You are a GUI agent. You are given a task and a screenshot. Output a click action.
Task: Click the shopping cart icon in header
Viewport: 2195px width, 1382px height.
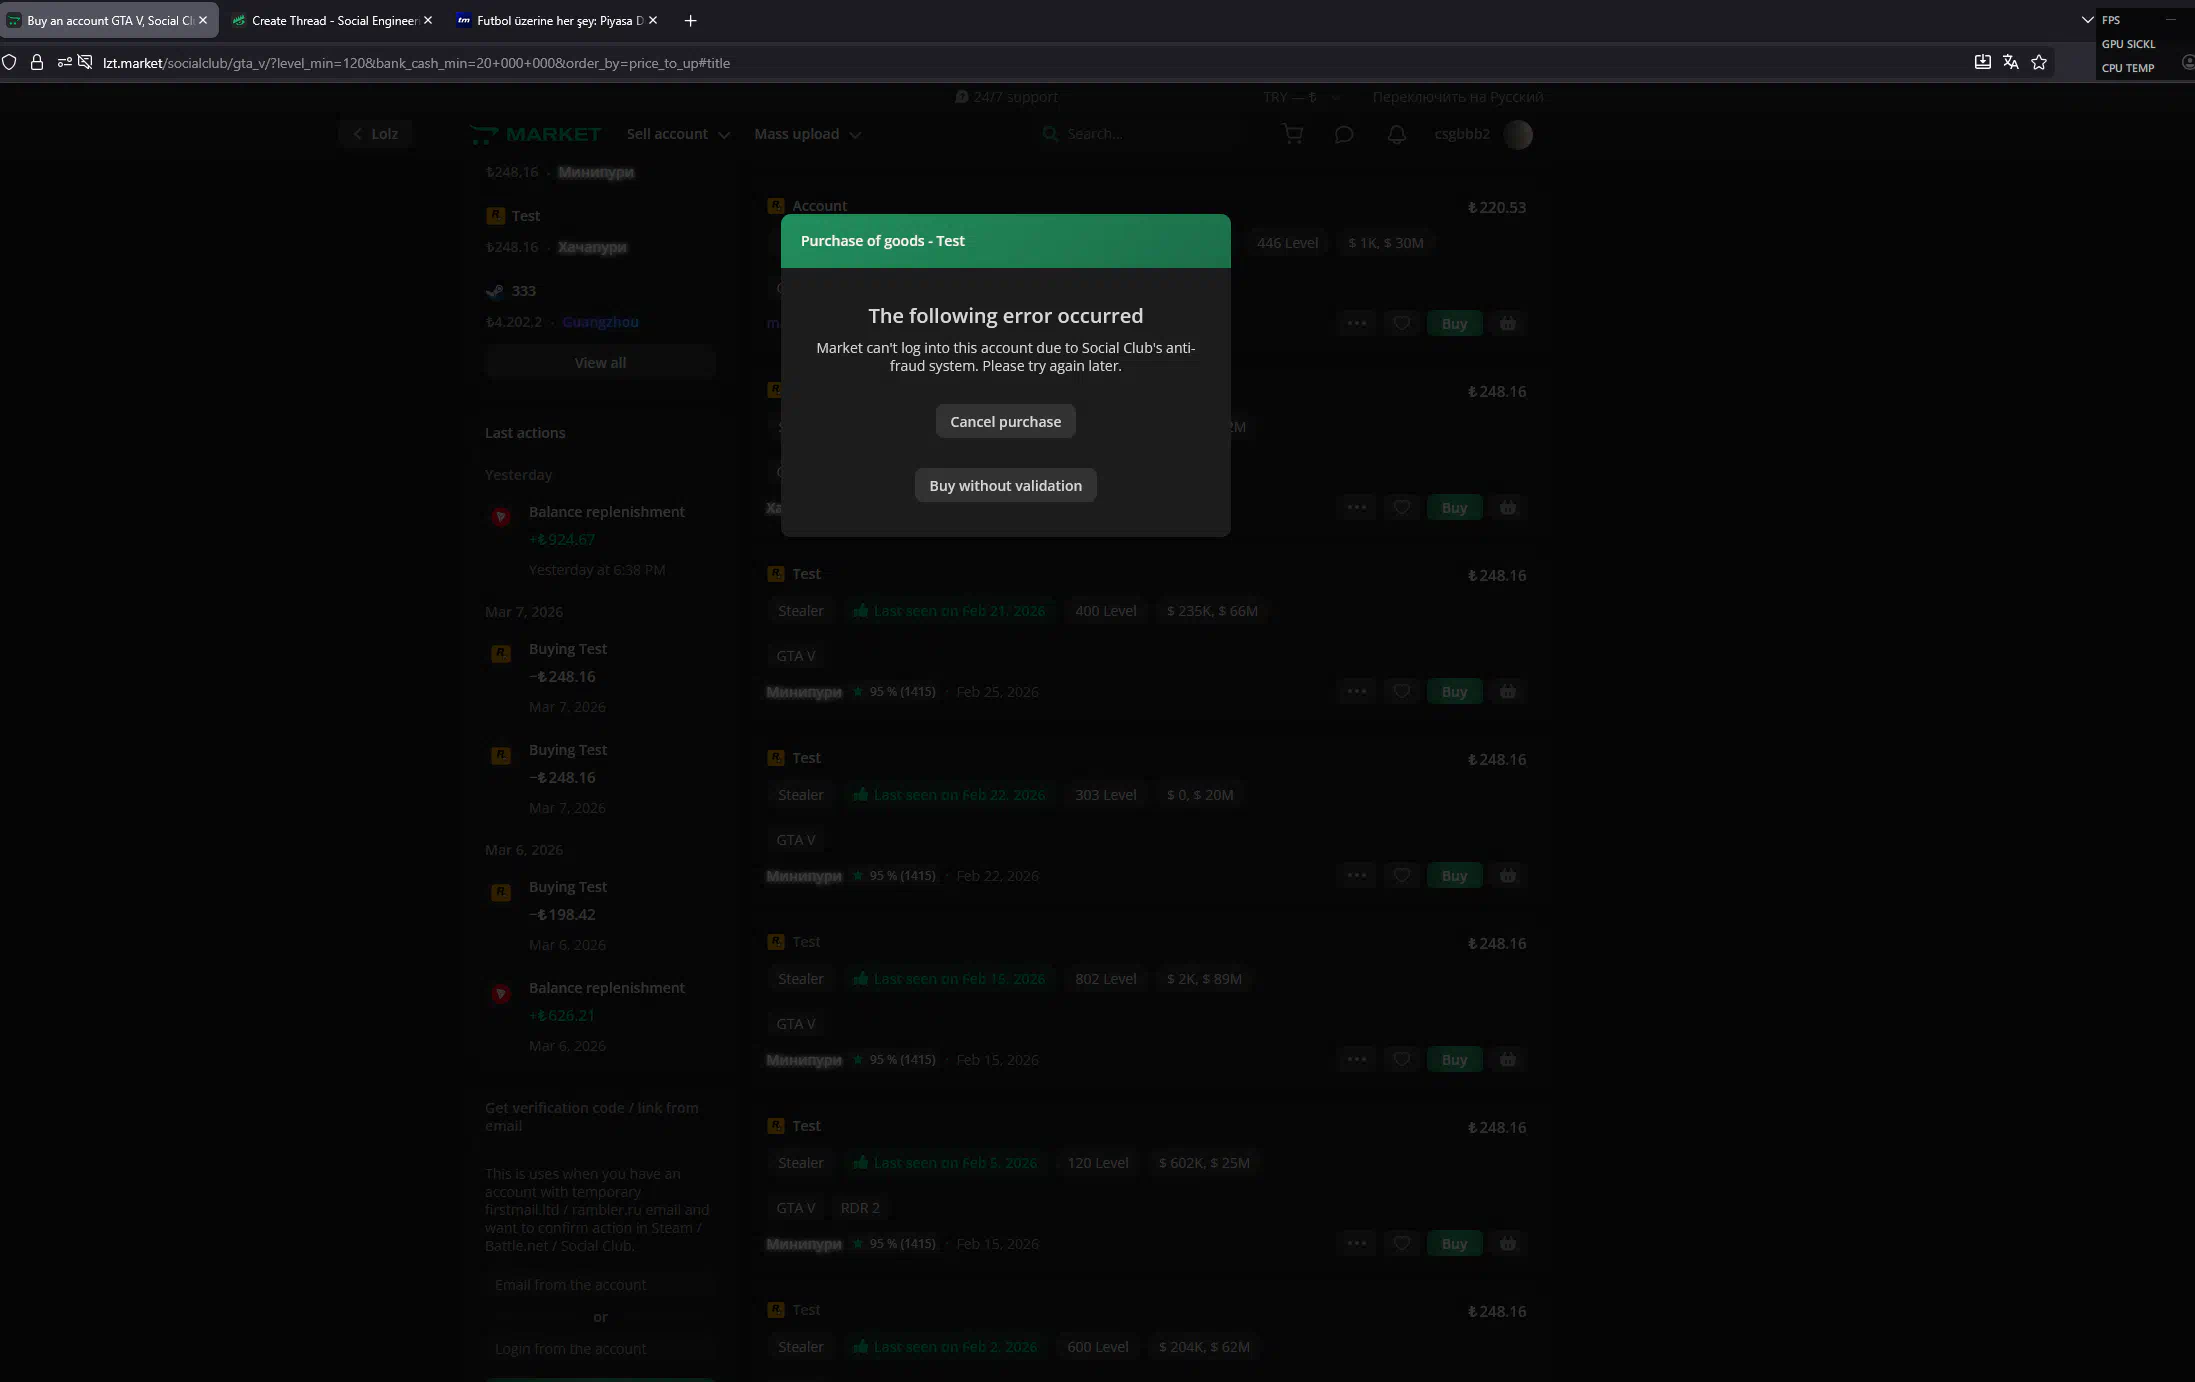pos(1292,134)
